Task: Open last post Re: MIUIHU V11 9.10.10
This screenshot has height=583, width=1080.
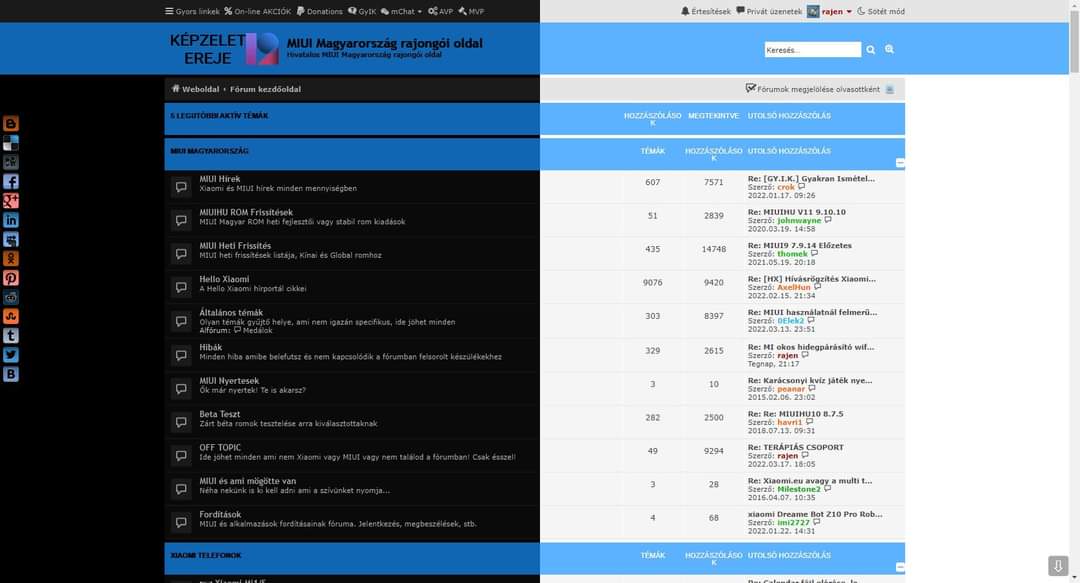Action: (x=796, y=212)
